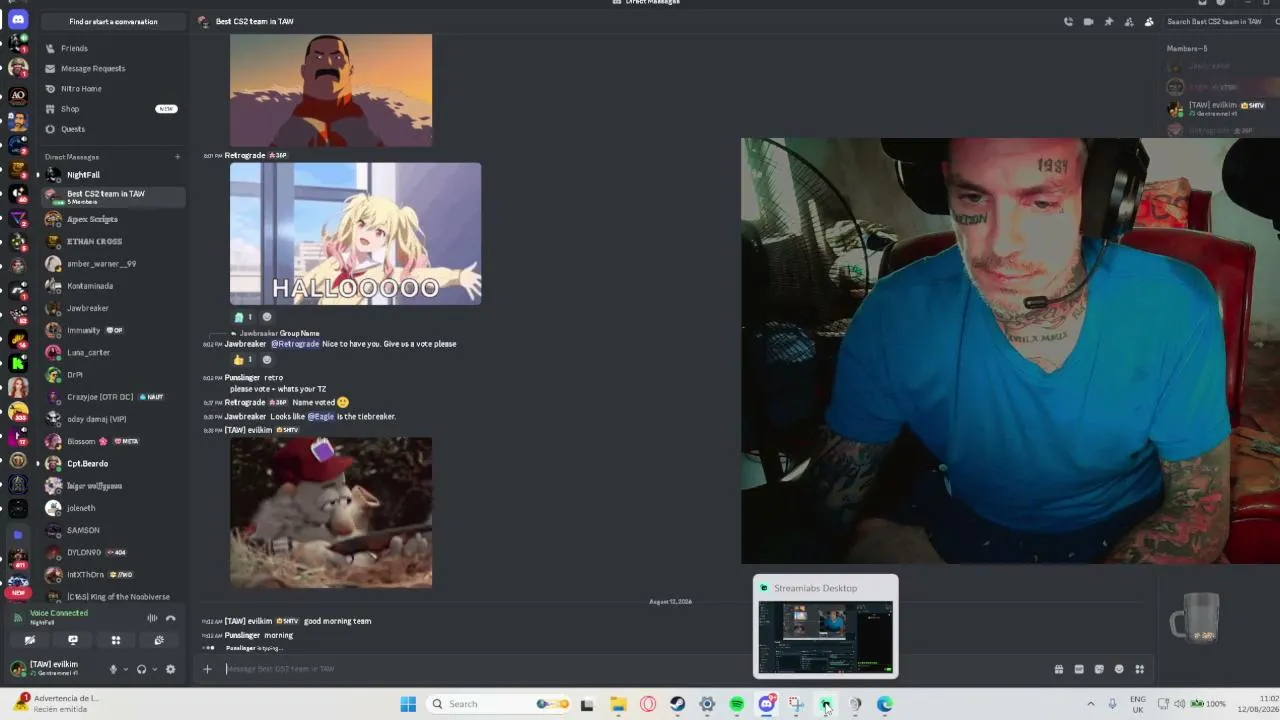The height and width of the screenshot is (720, 1280).
Task: Click the @Retrograde mention in Jawbreaker's message
Action: 295,344
